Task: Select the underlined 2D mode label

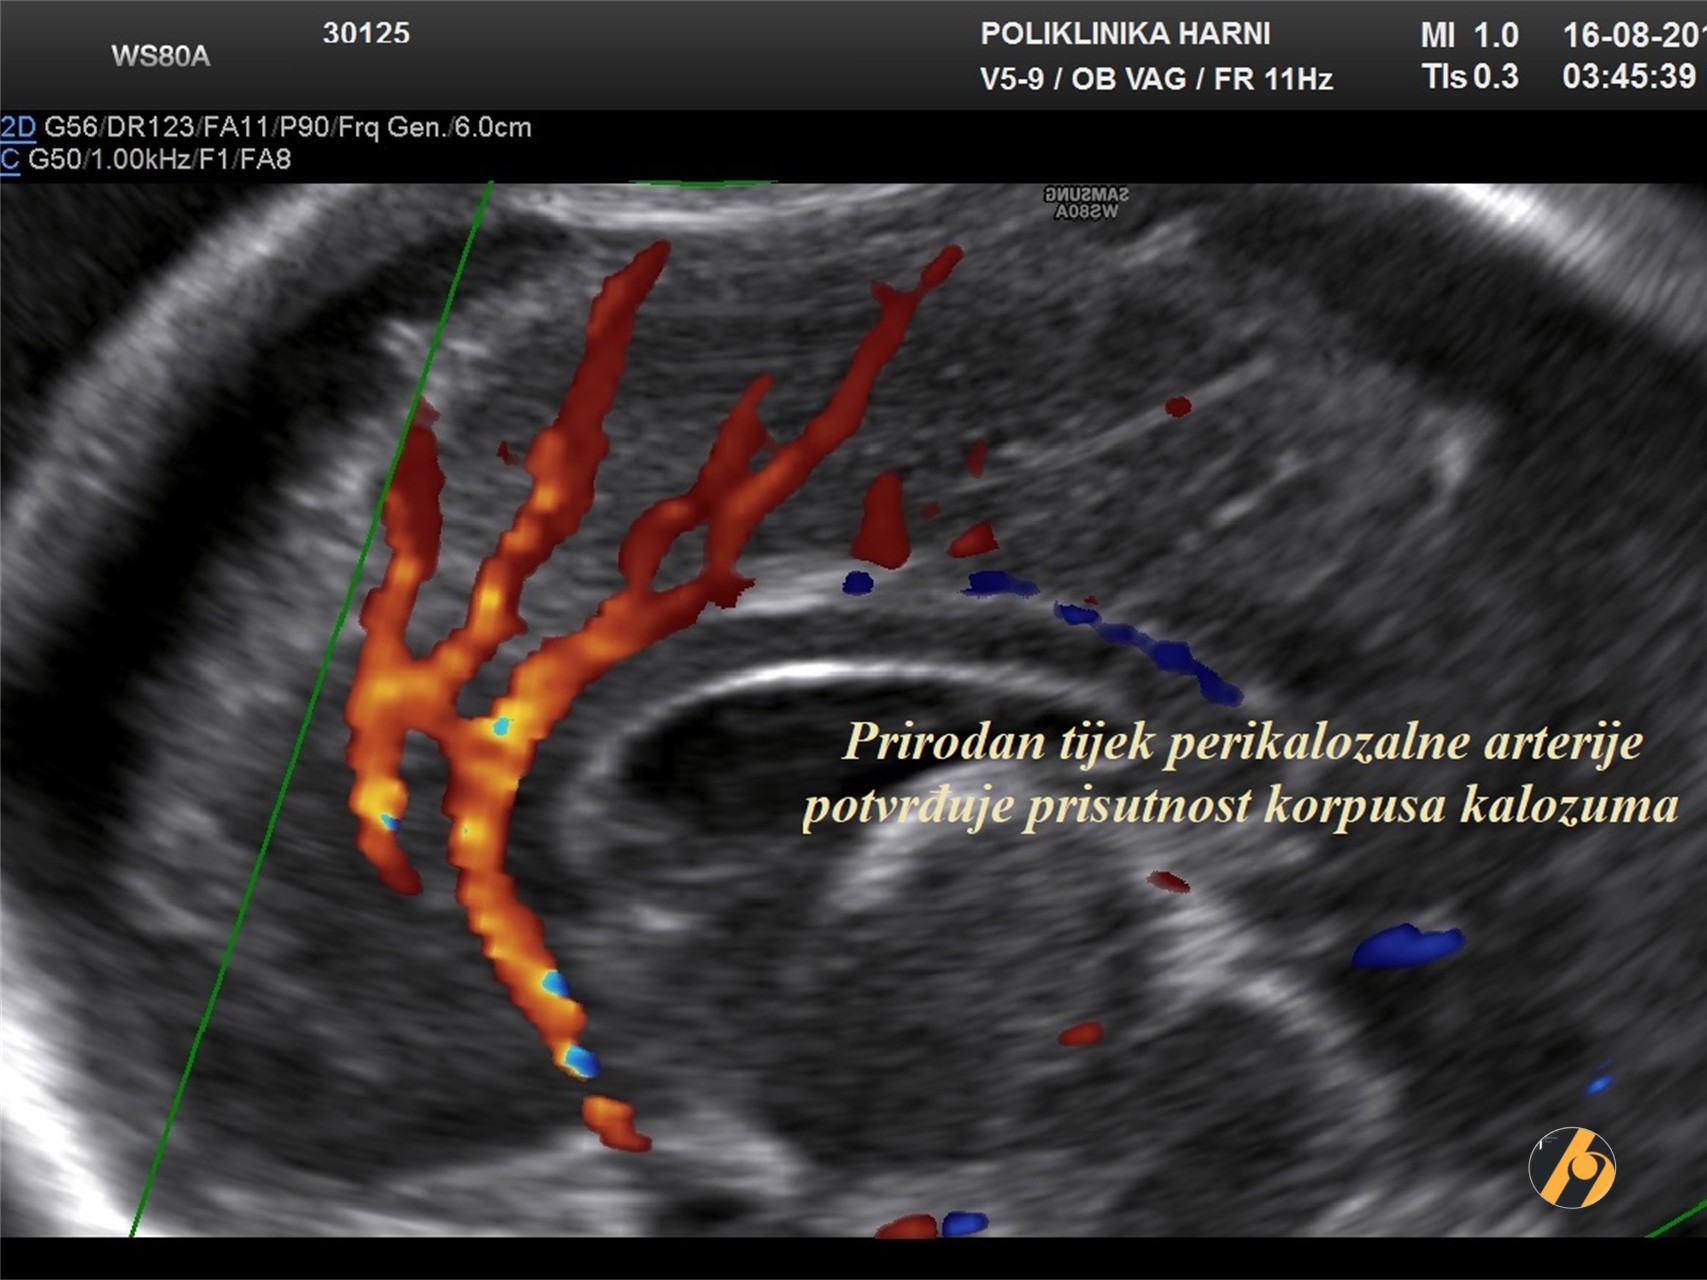Action: point(18,127)
